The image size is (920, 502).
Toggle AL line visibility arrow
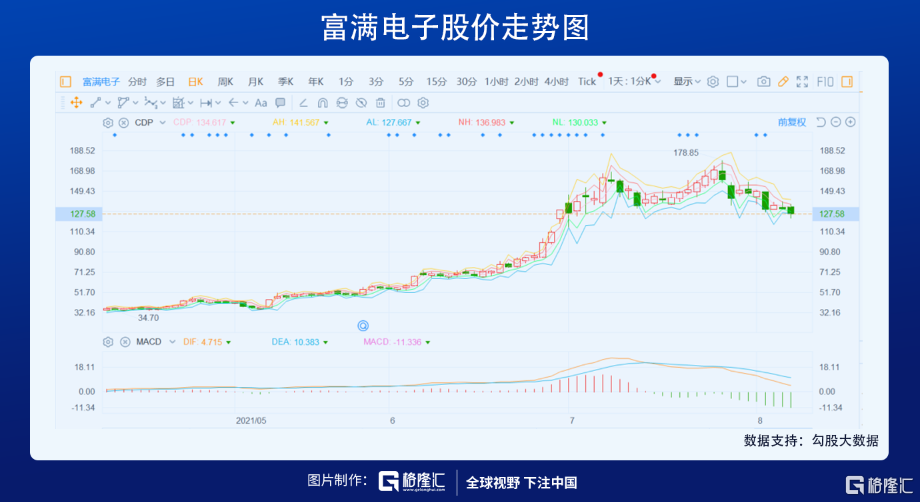pos(418,123)
